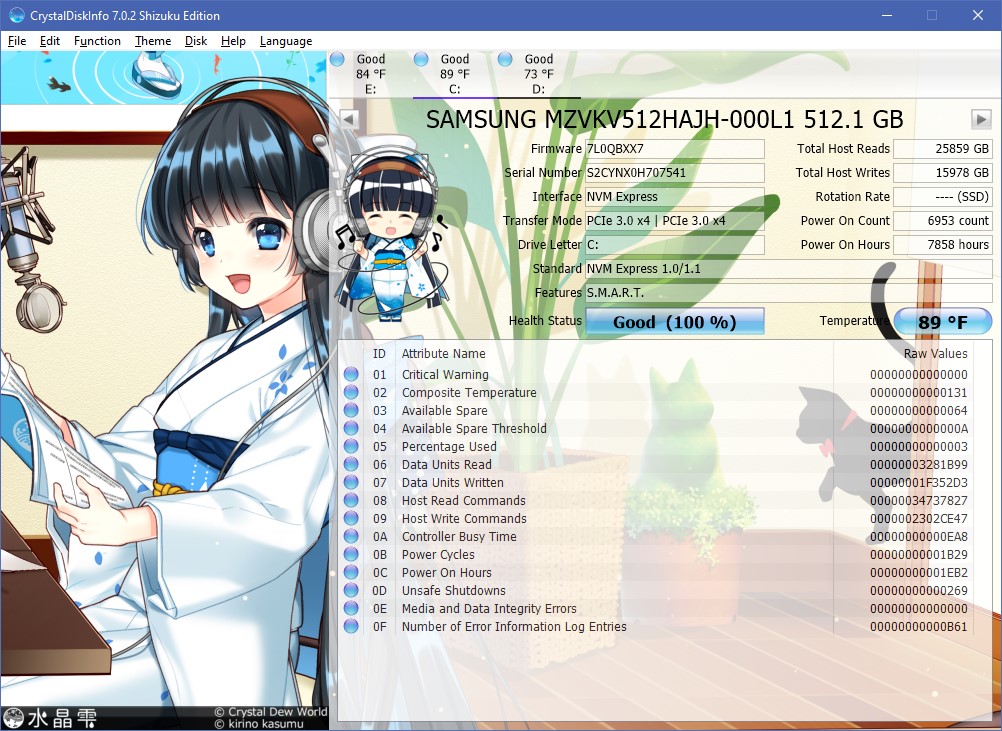The image size is (1002, 731).
Task: Select the Composite Temperature attribute name
Action: (x=469, y=392)
